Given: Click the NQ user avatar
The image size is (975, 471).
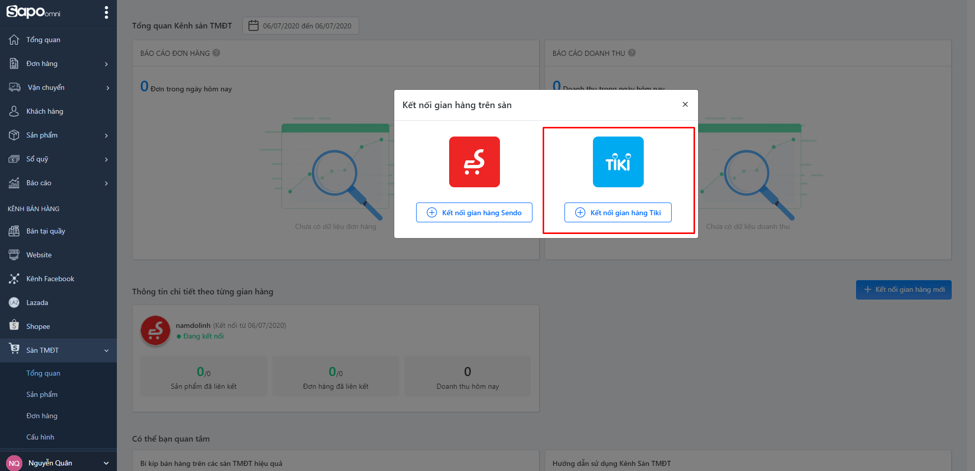Looking at the screenshot, I should tap(14, 463).
